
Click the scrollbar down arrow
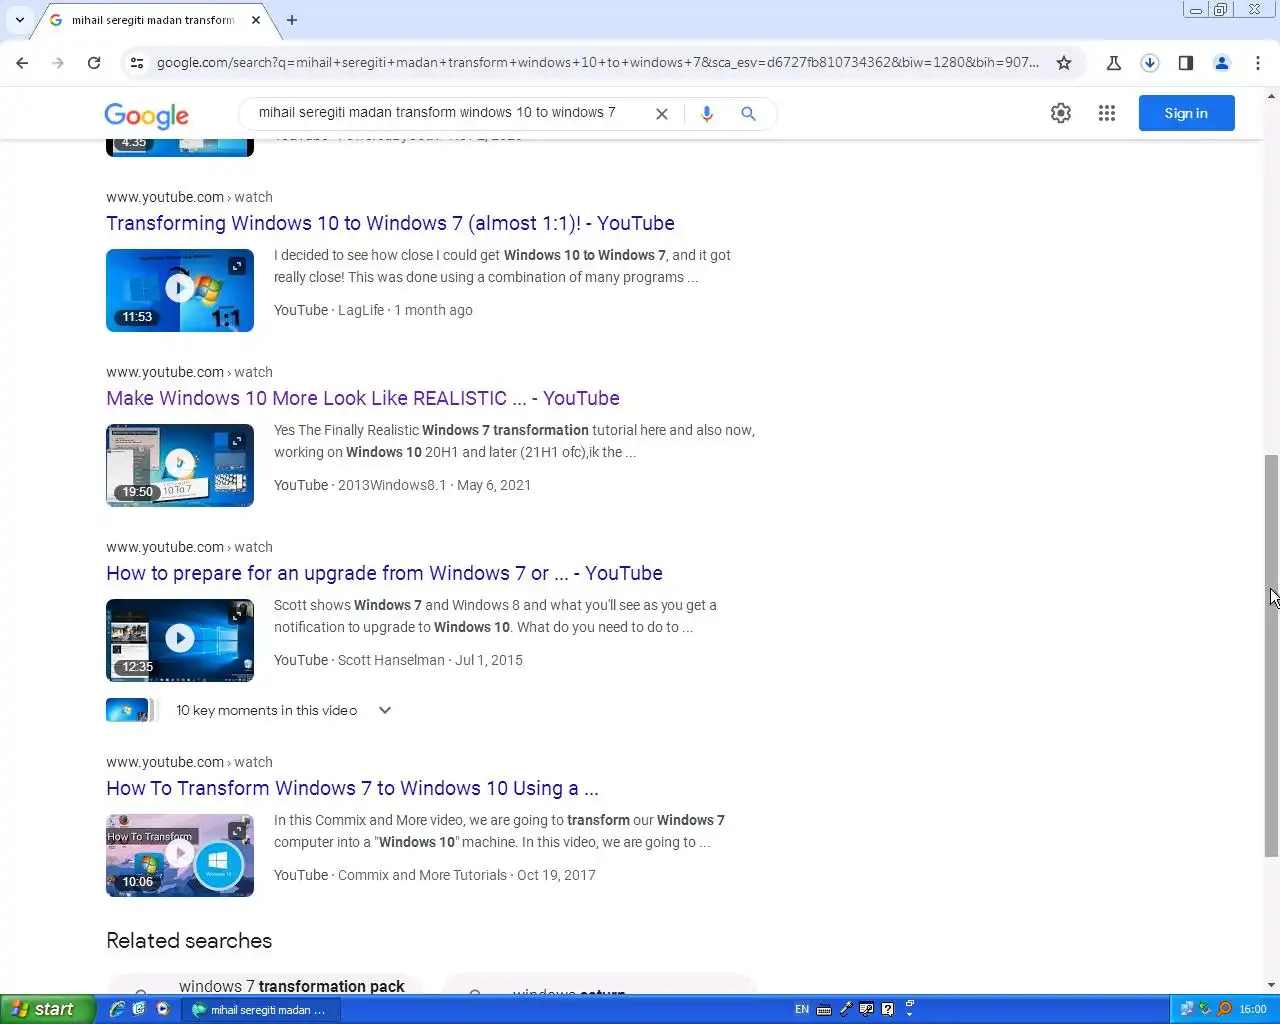pos(1271,986)
